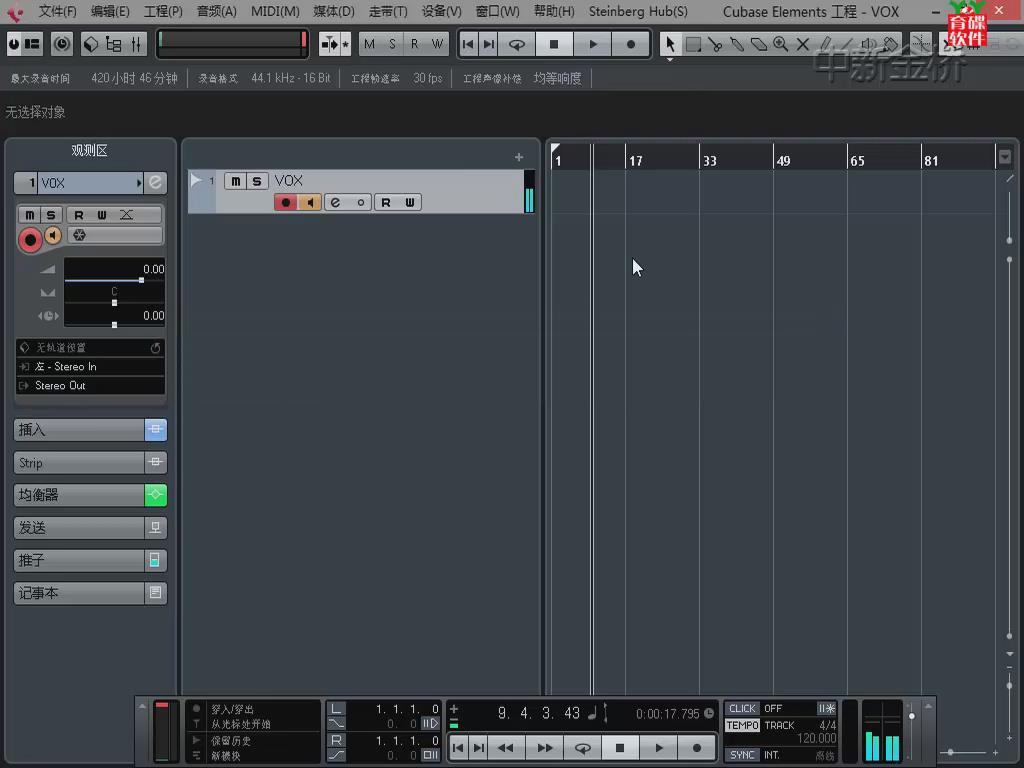Open the 编辑(E) menu
The width and height of the screenshot is (1024, 768).
110,12
